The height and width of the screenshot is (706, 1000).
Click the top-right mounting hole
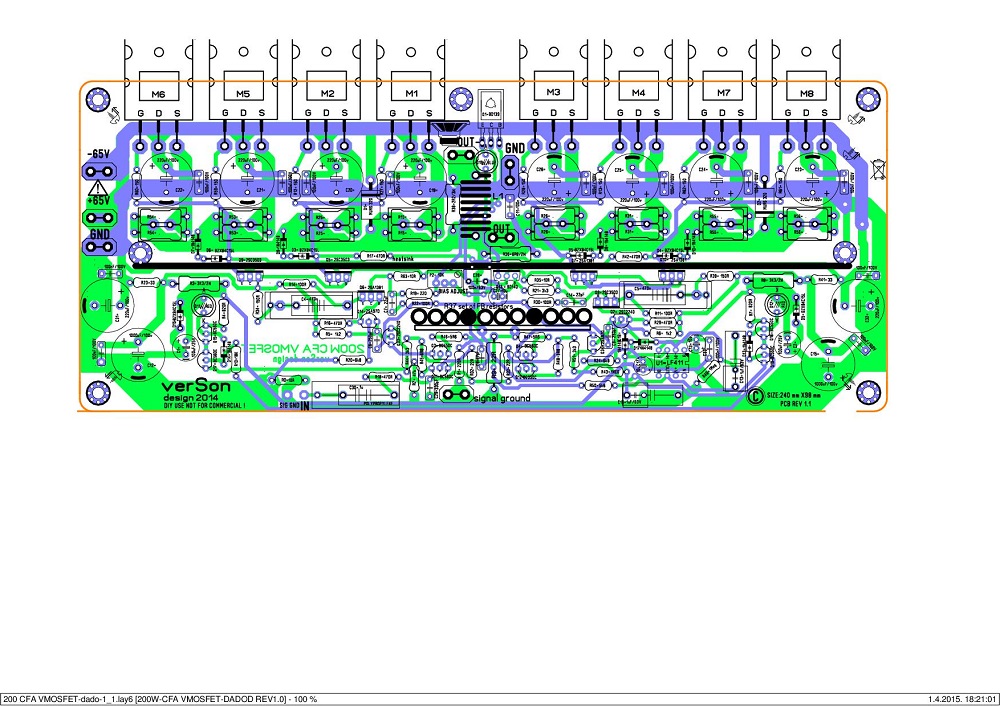click(x=868, y=99)
